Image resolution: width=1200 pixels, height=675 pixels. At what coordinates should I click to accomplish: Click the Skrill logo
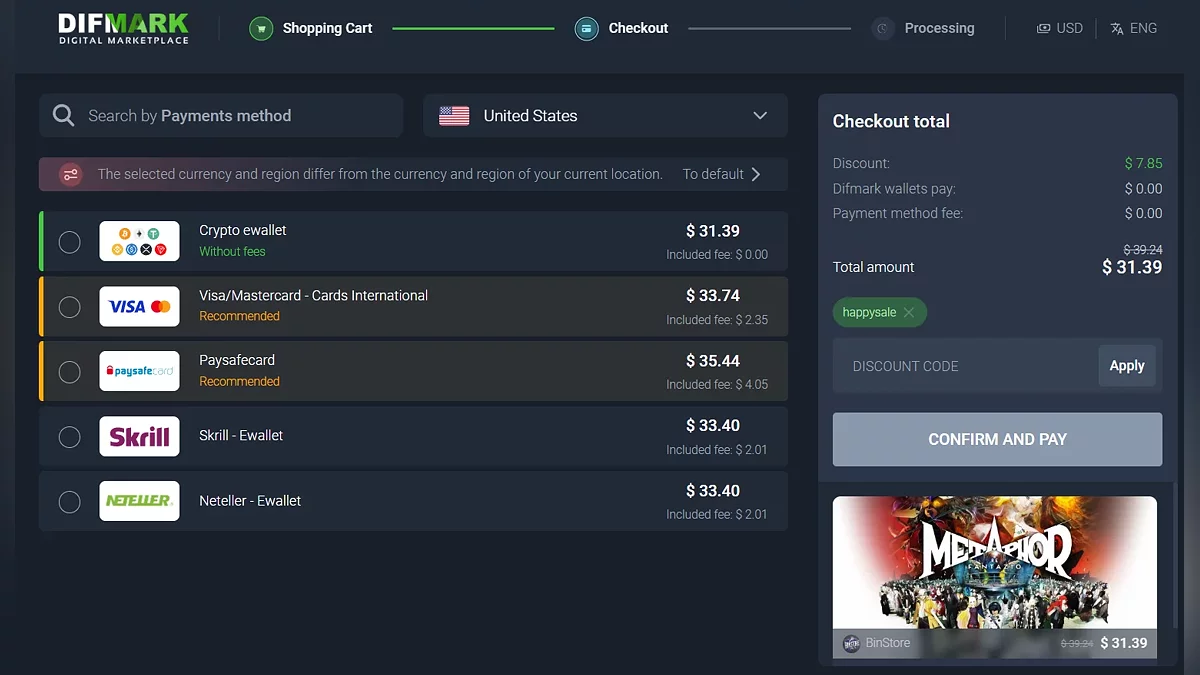(x=139, y=436)
